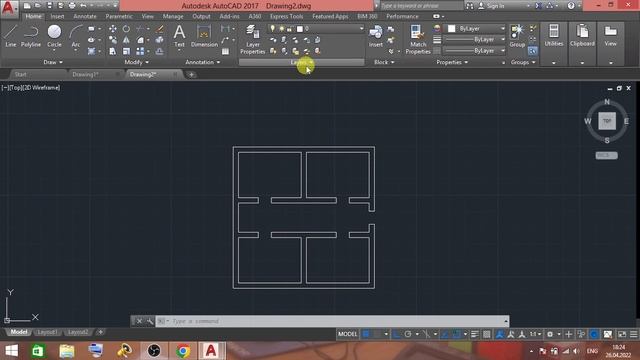
Task: Toggle polar tracking in status bar
Action: [x=408, y=334]
